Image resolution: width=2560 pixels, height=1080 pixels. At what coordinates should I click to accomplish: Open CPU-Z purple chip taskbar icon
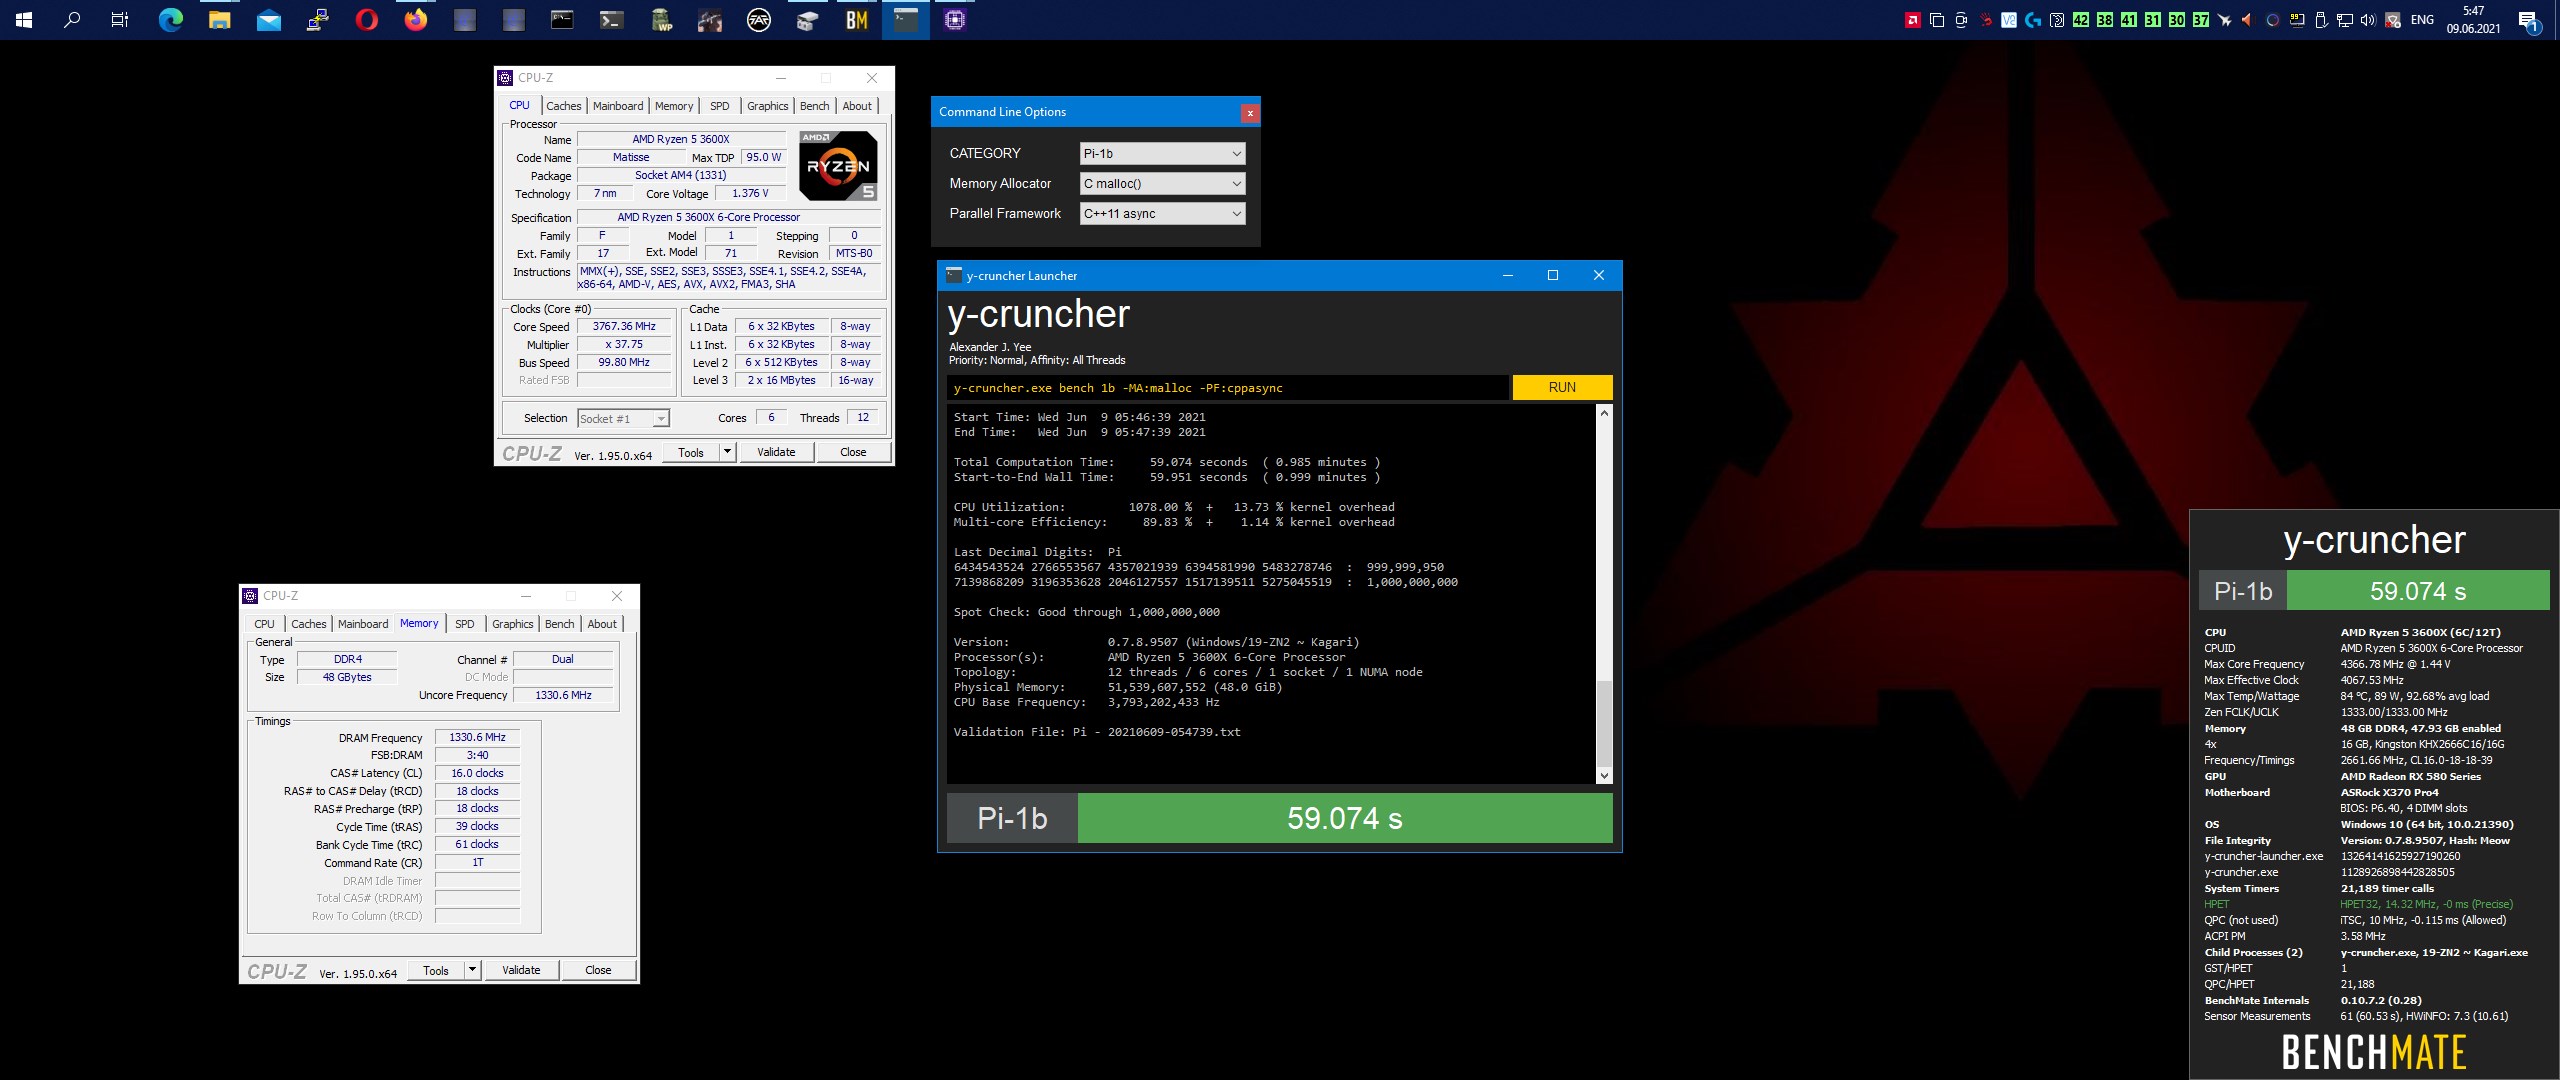[x=954, y=19]
